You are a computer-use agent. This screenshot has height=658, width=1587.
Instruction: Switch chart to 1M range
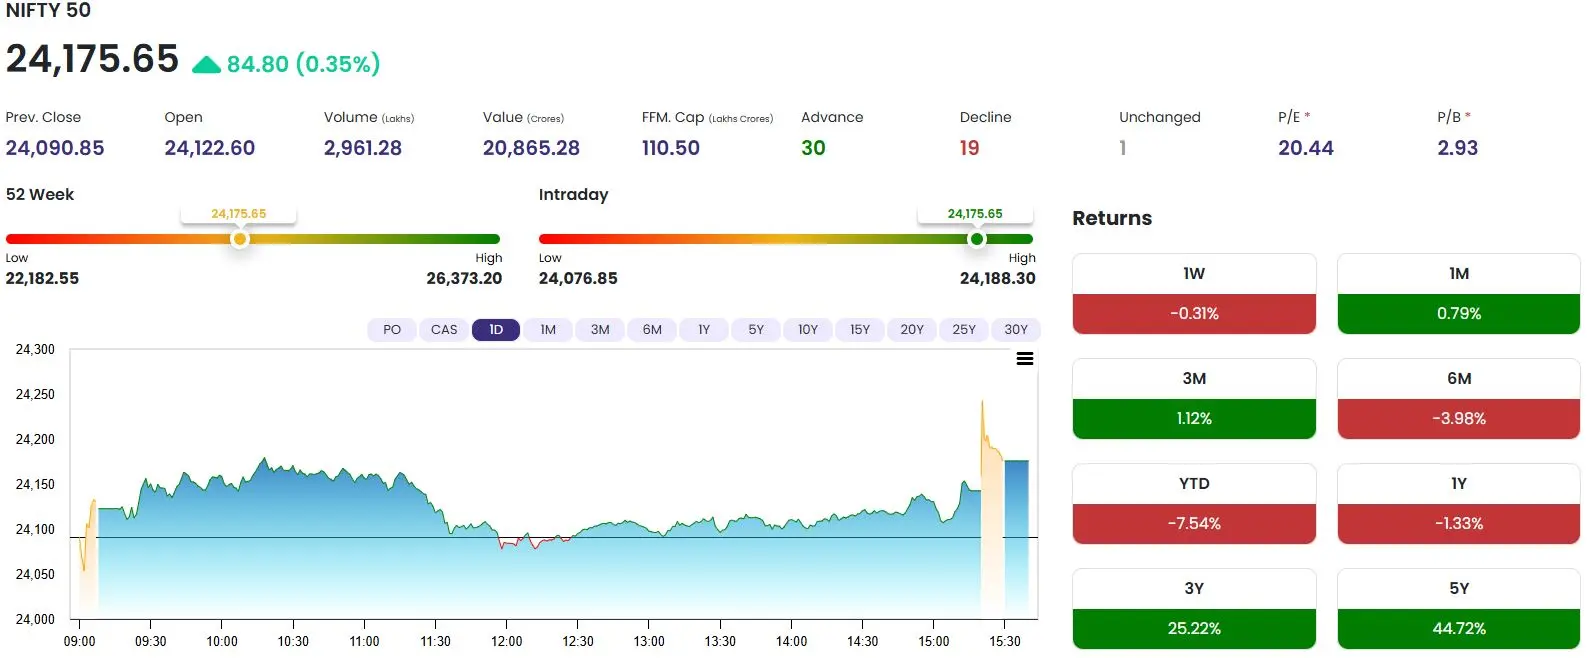(548, 330)
